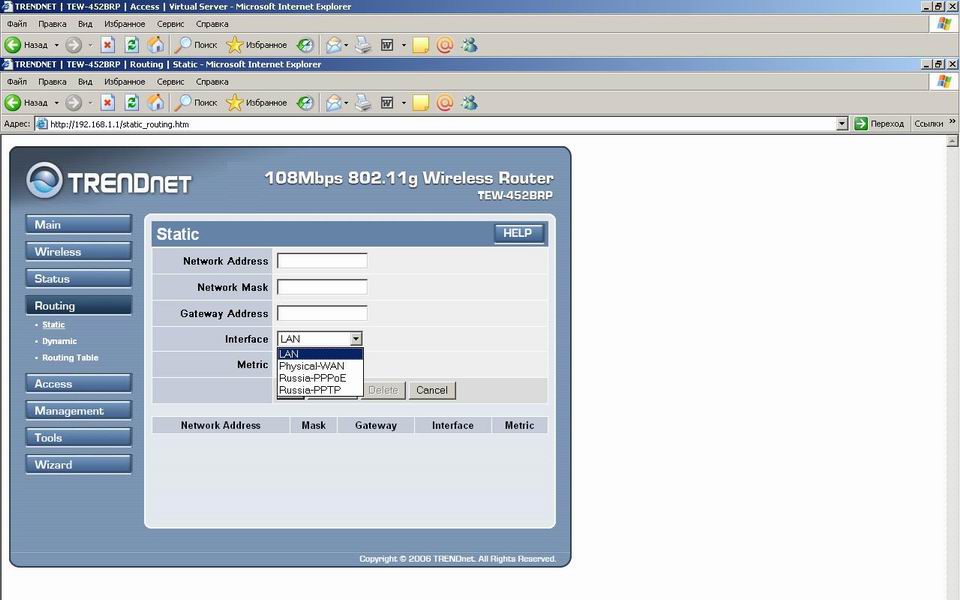Click yellow Discuss note icon in Static routing window
The width and height of the screenshot is (960, 600).
(421, 102)
